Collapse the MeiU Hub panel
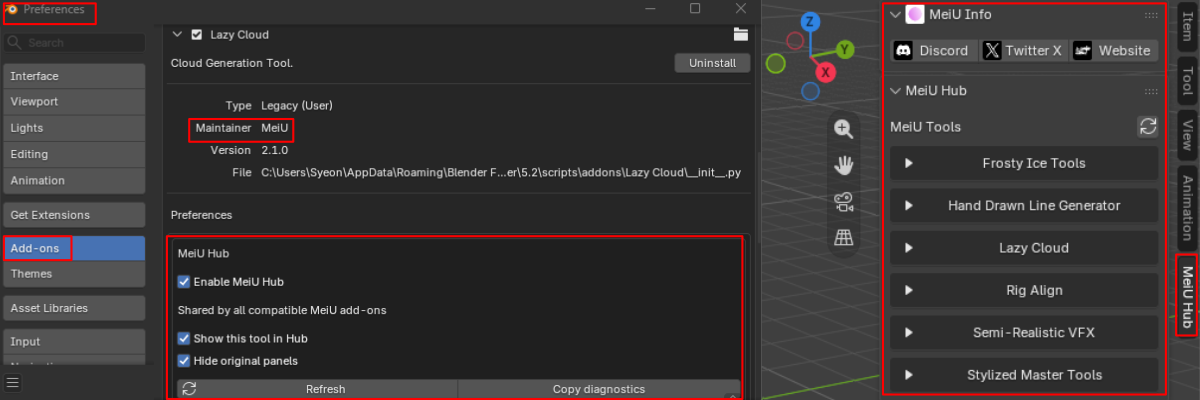 895,90
